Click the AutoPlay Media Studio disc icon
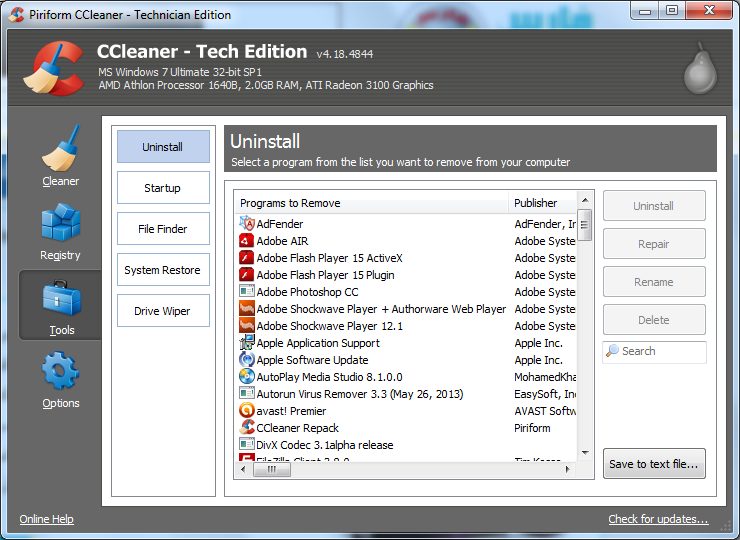Image resolution: width=740 pixels, height=540 pixels. click(x=247, y=377)
